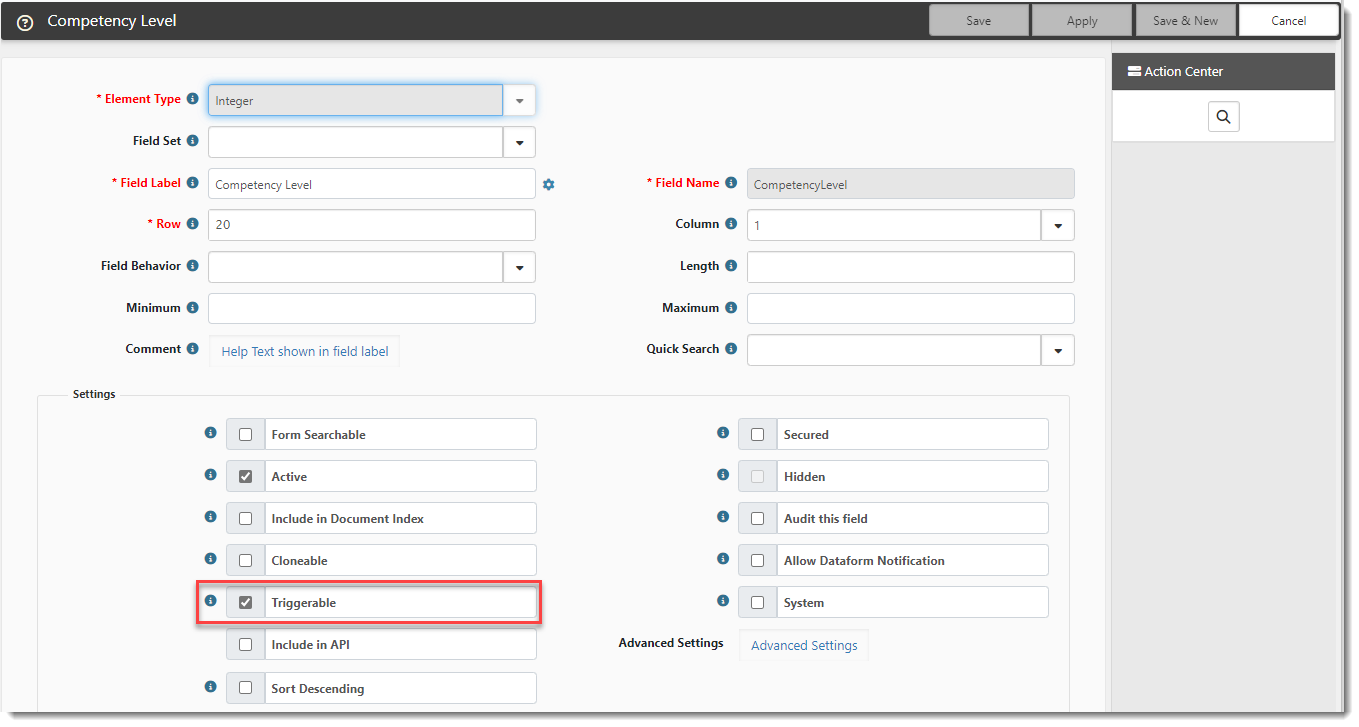Click info icon left of Secured setting
This screenshot has width=1359, height=727.
click(723, 433)
